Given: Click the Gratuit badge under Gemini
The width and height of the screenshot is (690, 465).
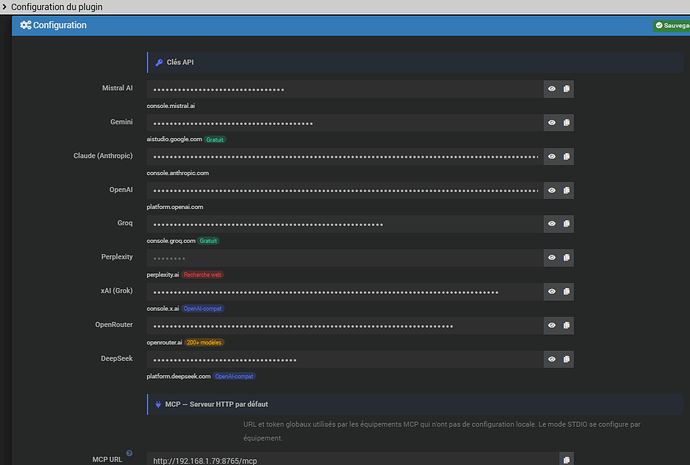Looking at the screenshot, I should tap(215, 139).
